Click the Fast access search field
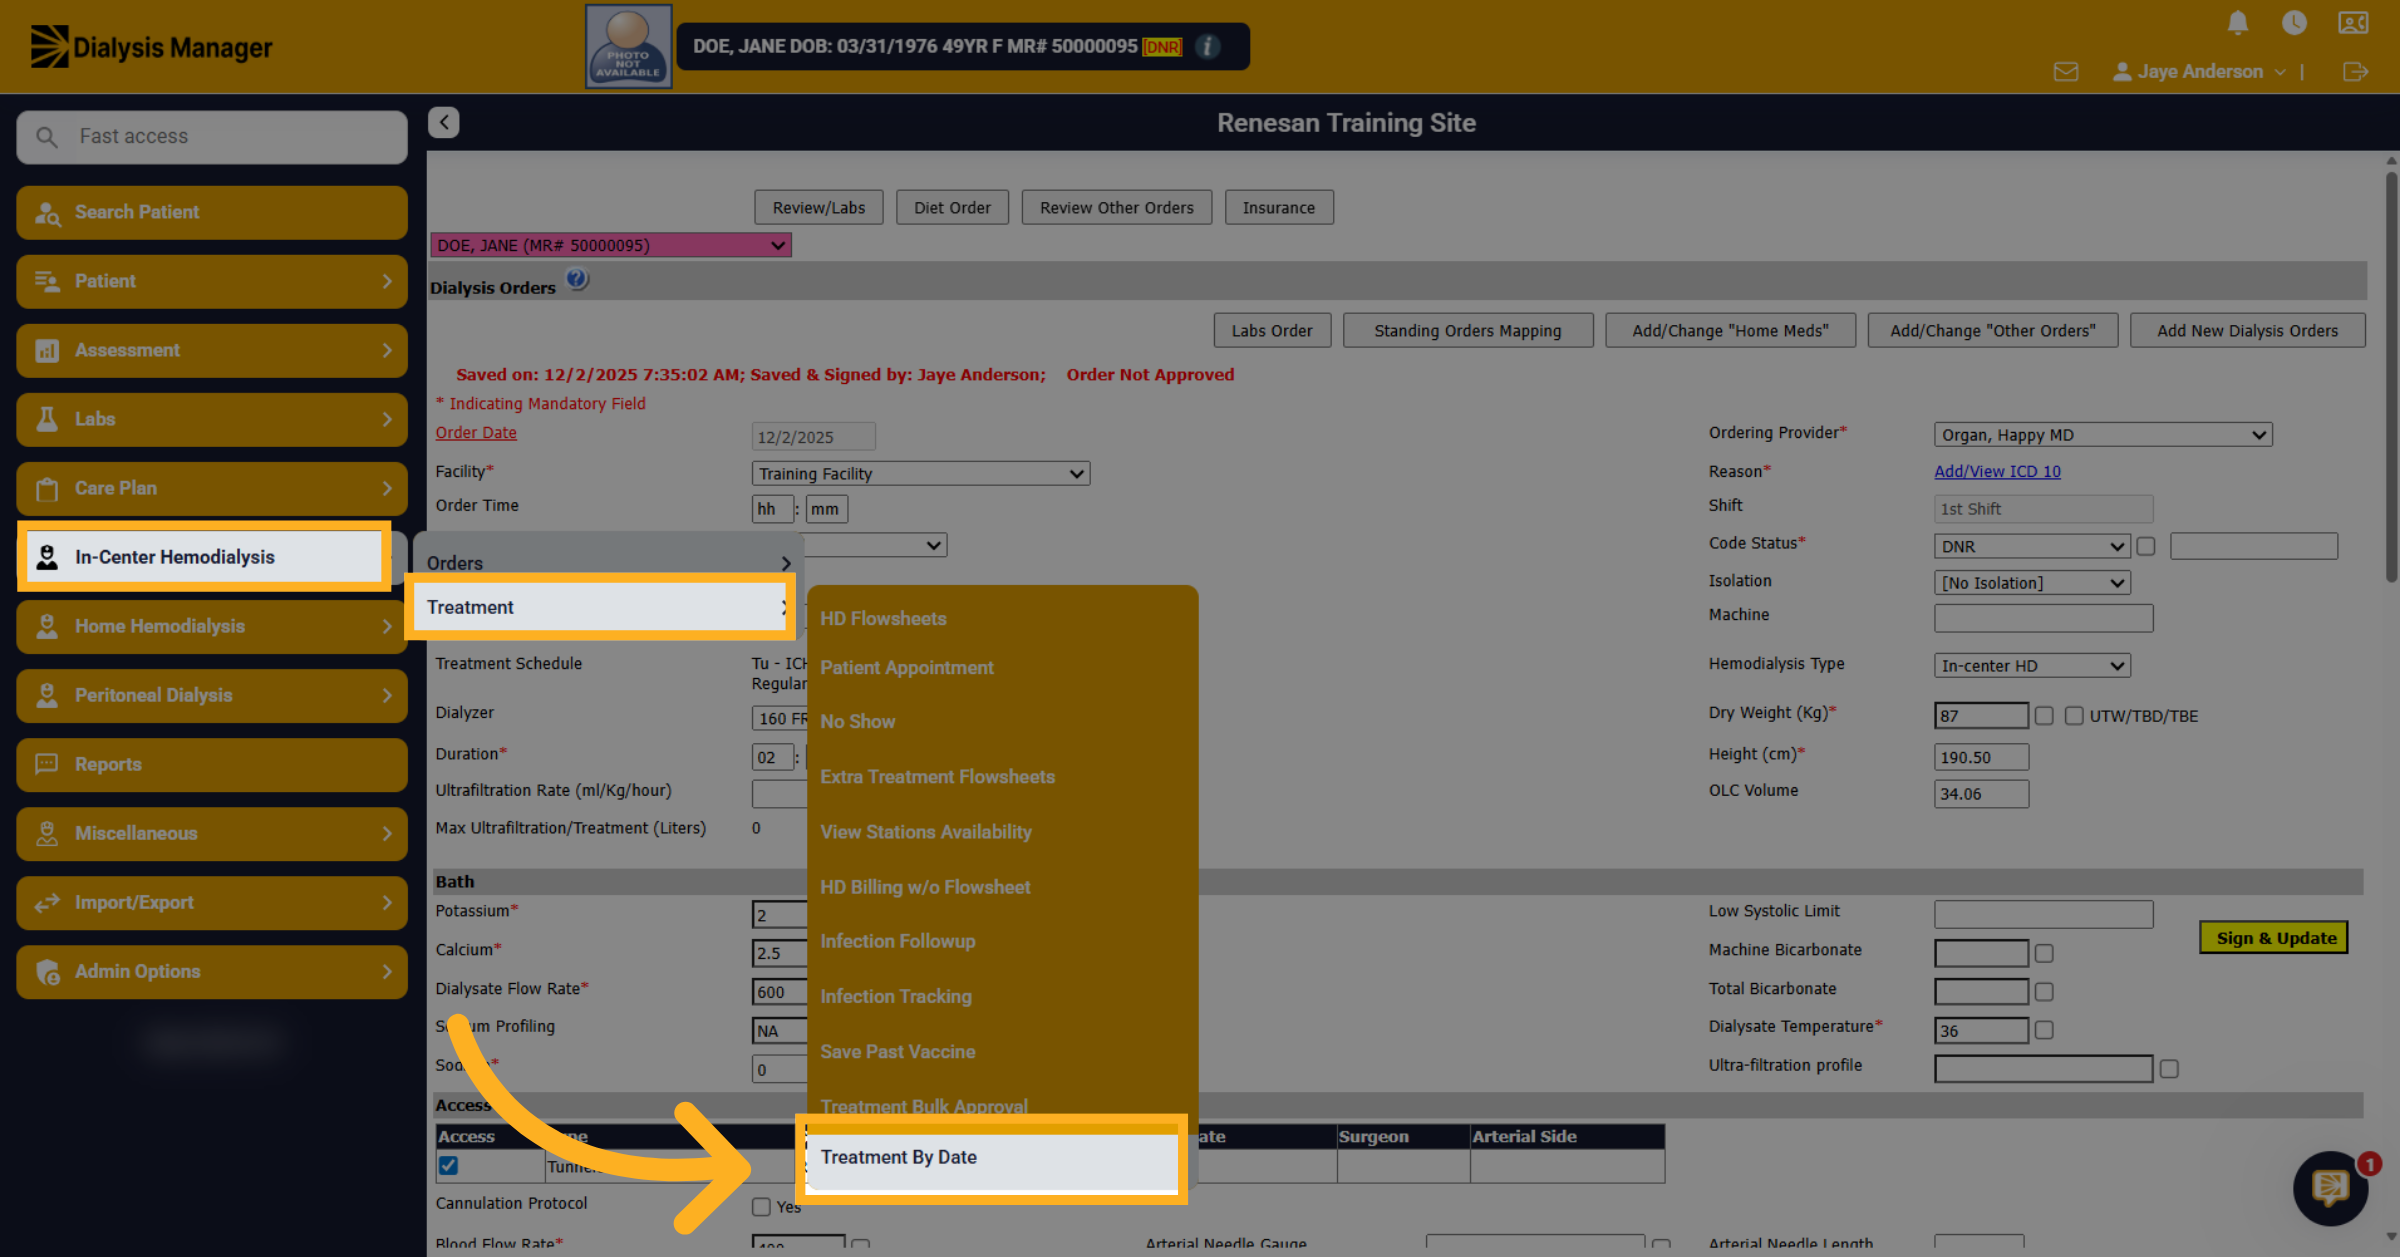Image resolution: width=2400 pixels, height=1257 pixels. coord(212,136)
